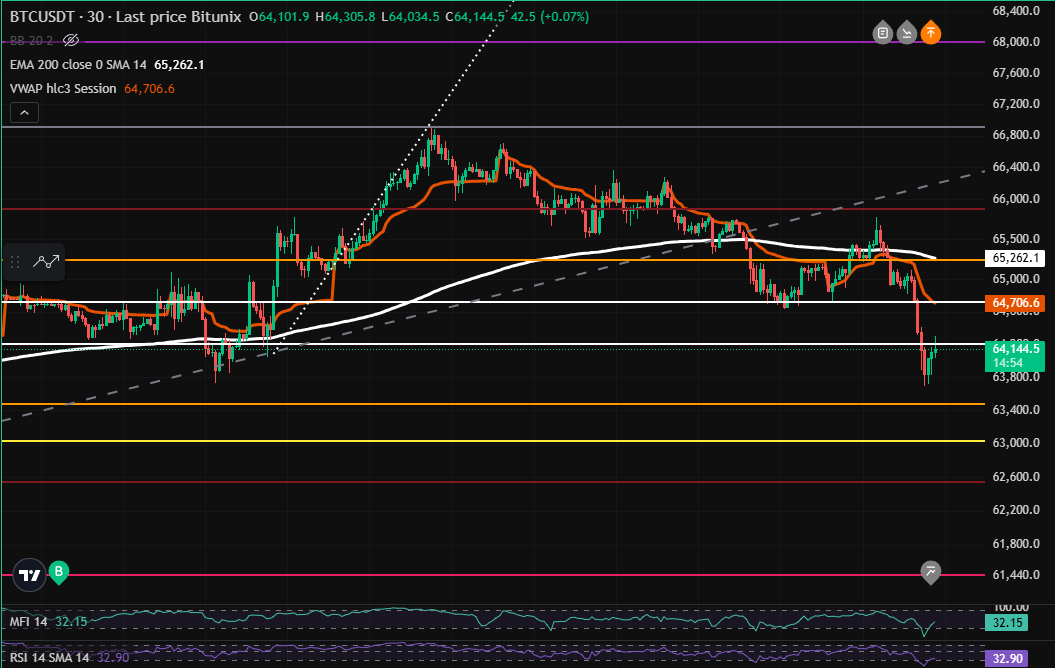Select the trend line tool on the floating toolbar
Image resolution: width=1055 pixels, height=668 pixels.
point(46,262)
